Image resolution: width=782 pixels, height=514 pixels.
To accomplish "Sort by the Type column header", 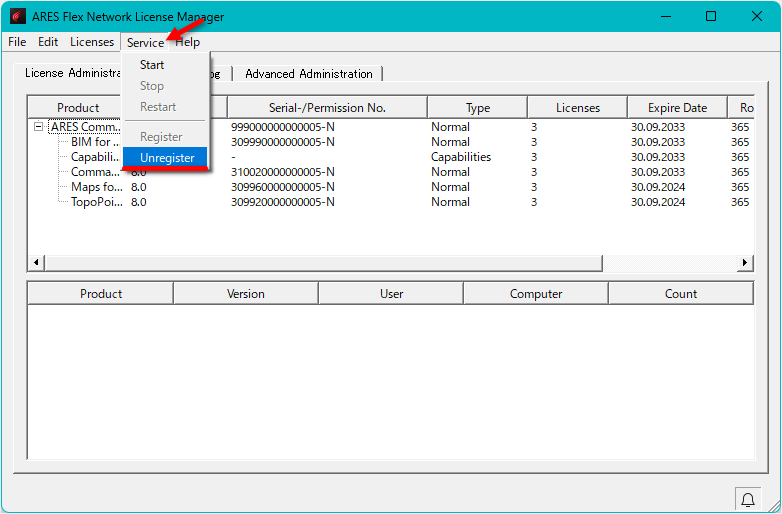I will [478, 108].
